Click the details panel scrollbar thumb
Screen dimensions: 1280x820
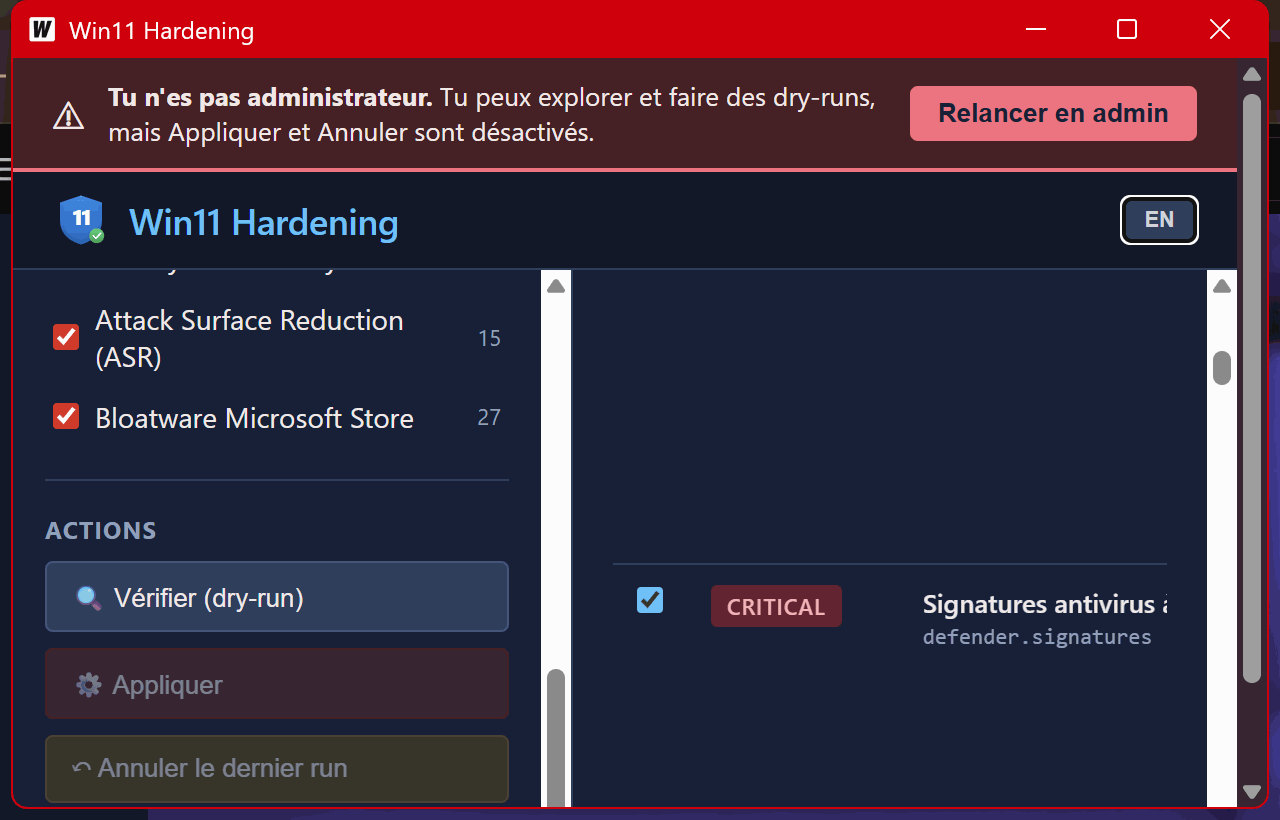click(x=1222, y=368)
